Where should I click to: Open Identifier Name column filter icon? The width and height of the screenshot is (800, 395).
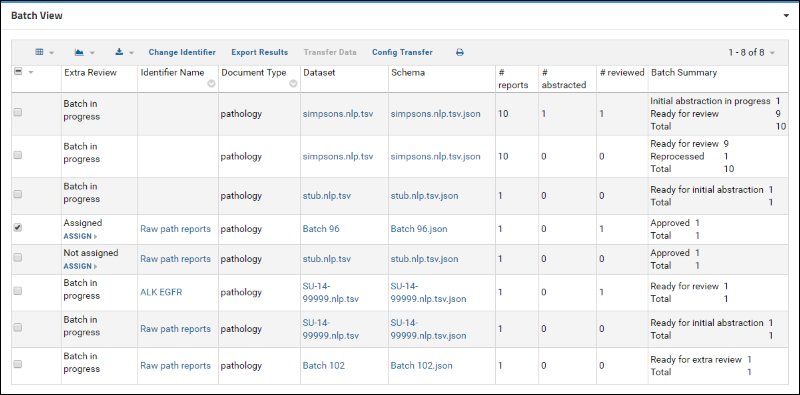[211, 84]
